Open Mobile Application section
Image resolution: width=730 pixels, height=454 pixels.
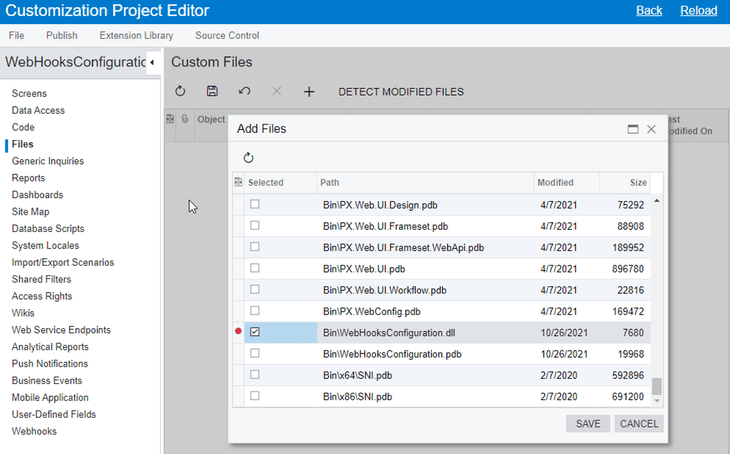[x=50, y=398]
